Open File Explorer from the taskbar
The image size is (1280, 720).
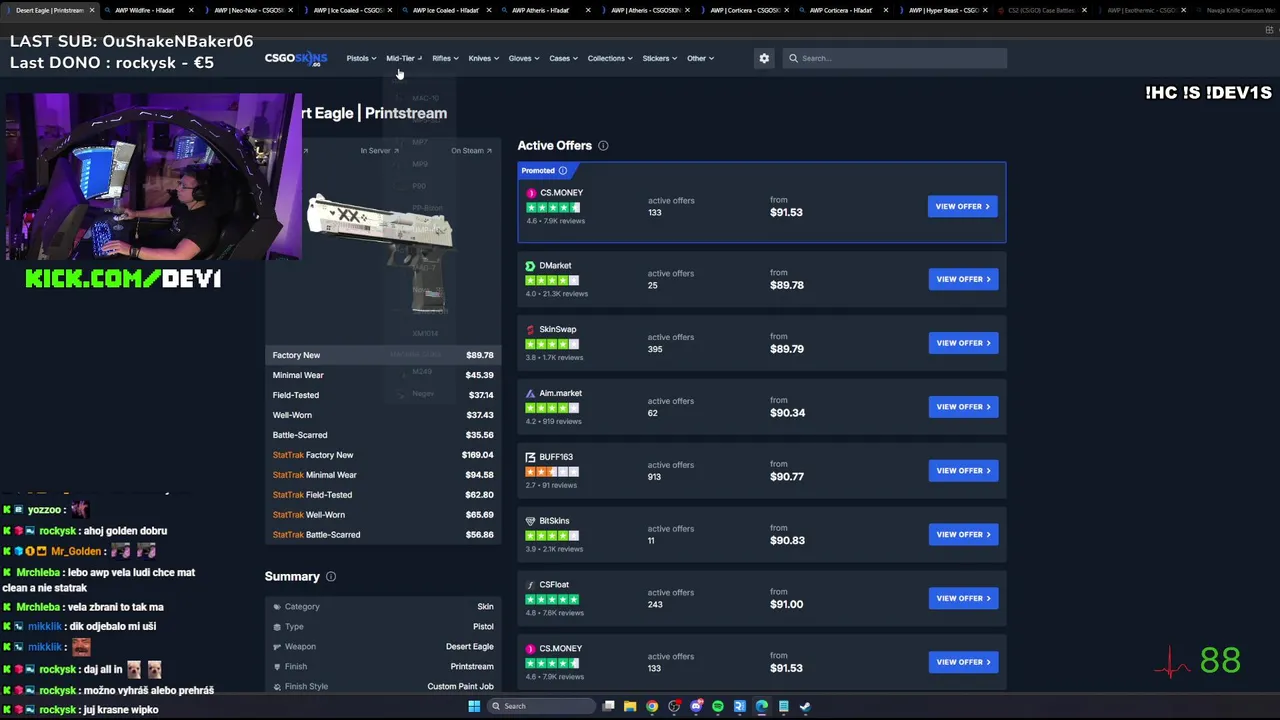(x=630, y=706)
